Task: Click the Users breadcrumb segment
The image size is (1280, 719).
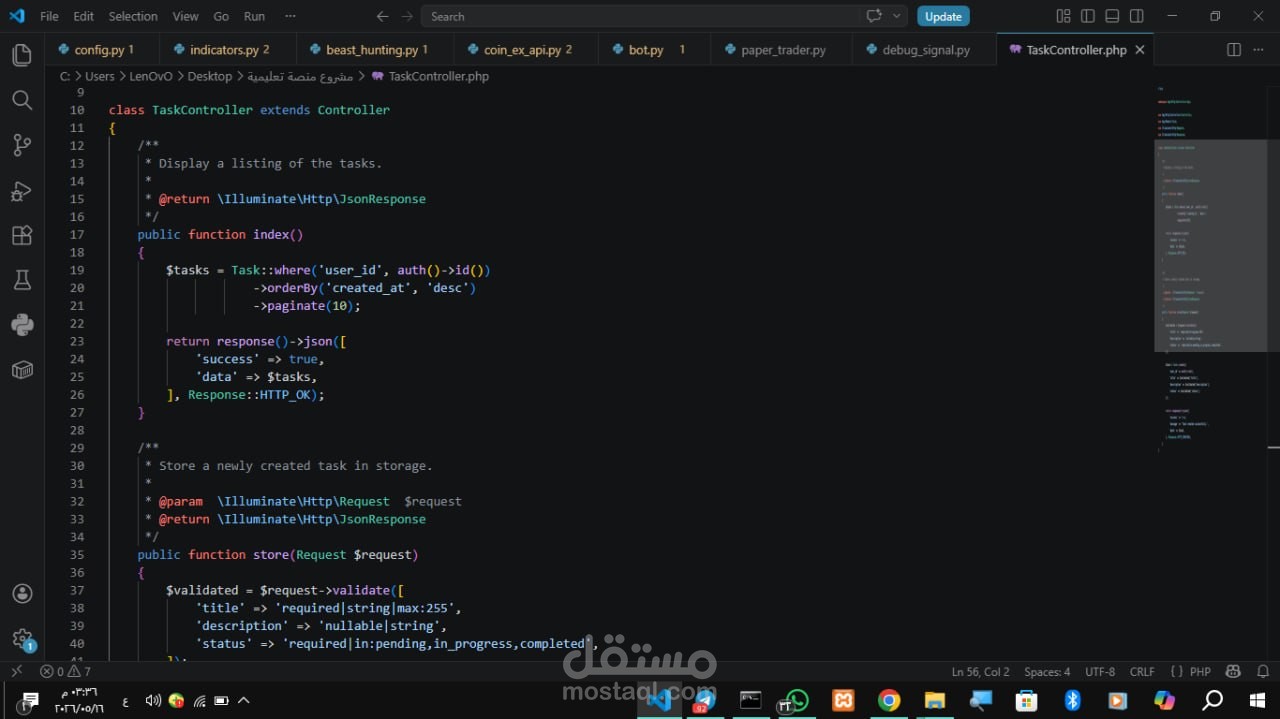Action: tap(100, 76)
